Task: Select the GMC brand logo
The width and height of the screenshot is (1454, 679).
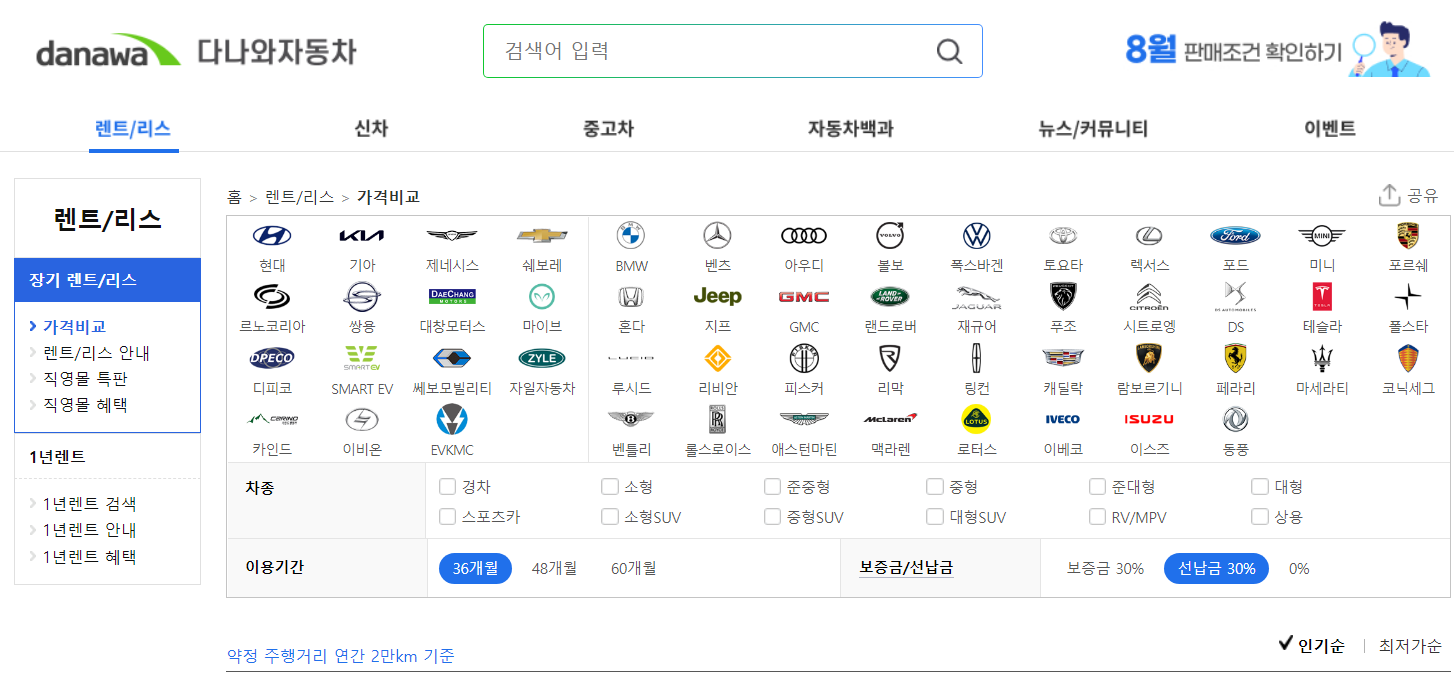Action: pyautogui.click(x=804, y=297)
